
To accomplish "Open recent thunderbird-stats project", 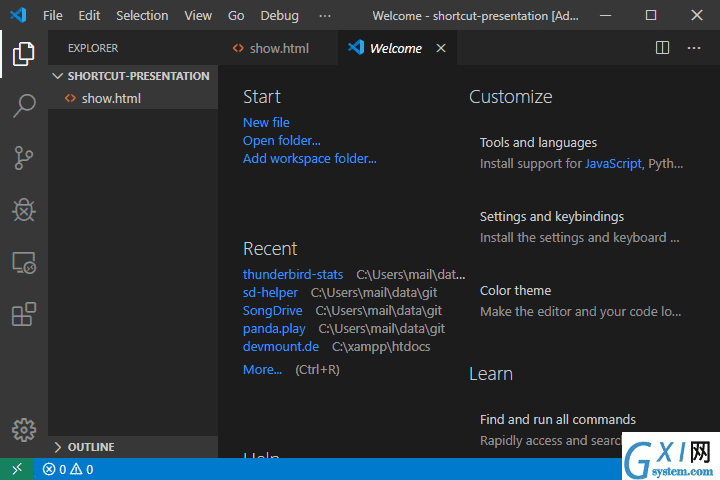I will [293, 275].
